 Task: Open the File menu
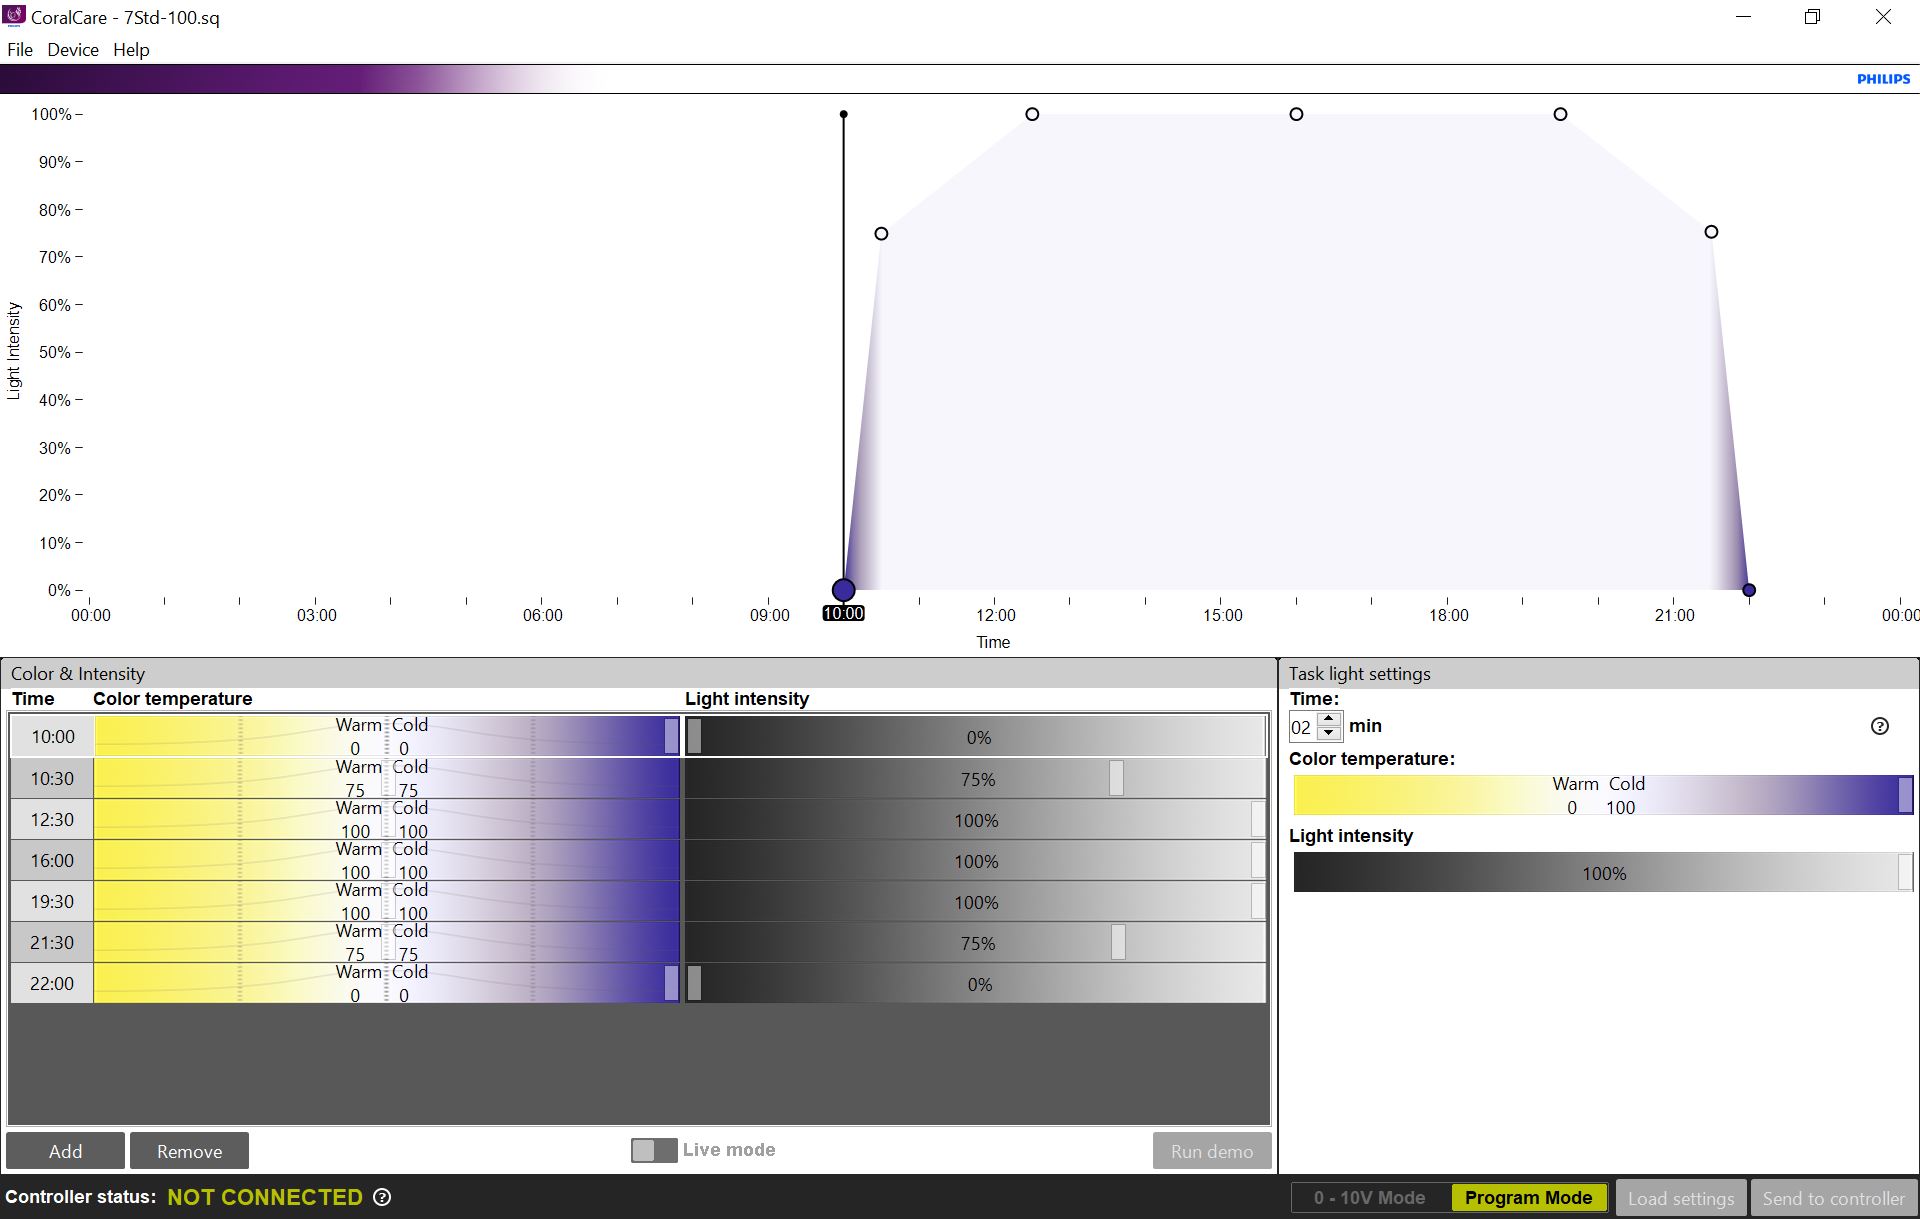[20, 50]
